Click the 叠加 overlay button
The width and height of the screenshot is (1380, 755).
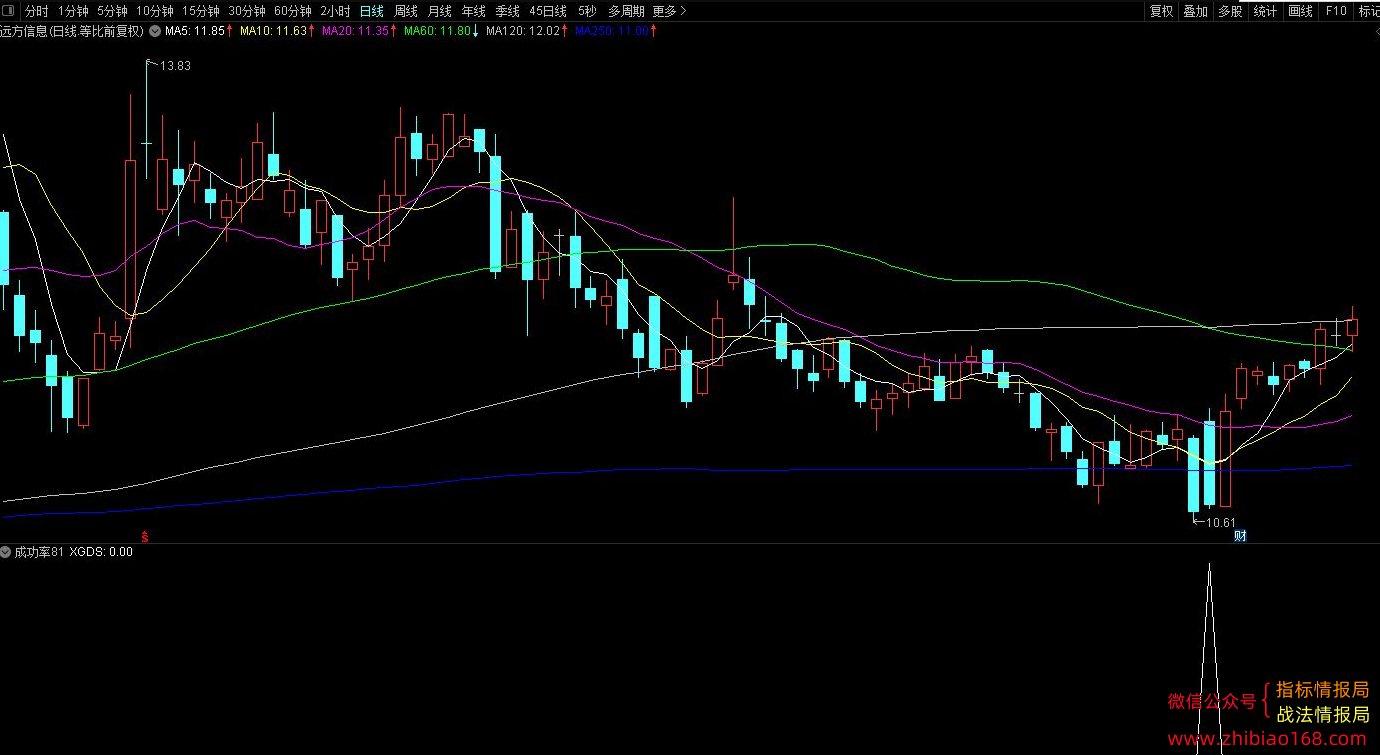click(x=1195, y=11)
